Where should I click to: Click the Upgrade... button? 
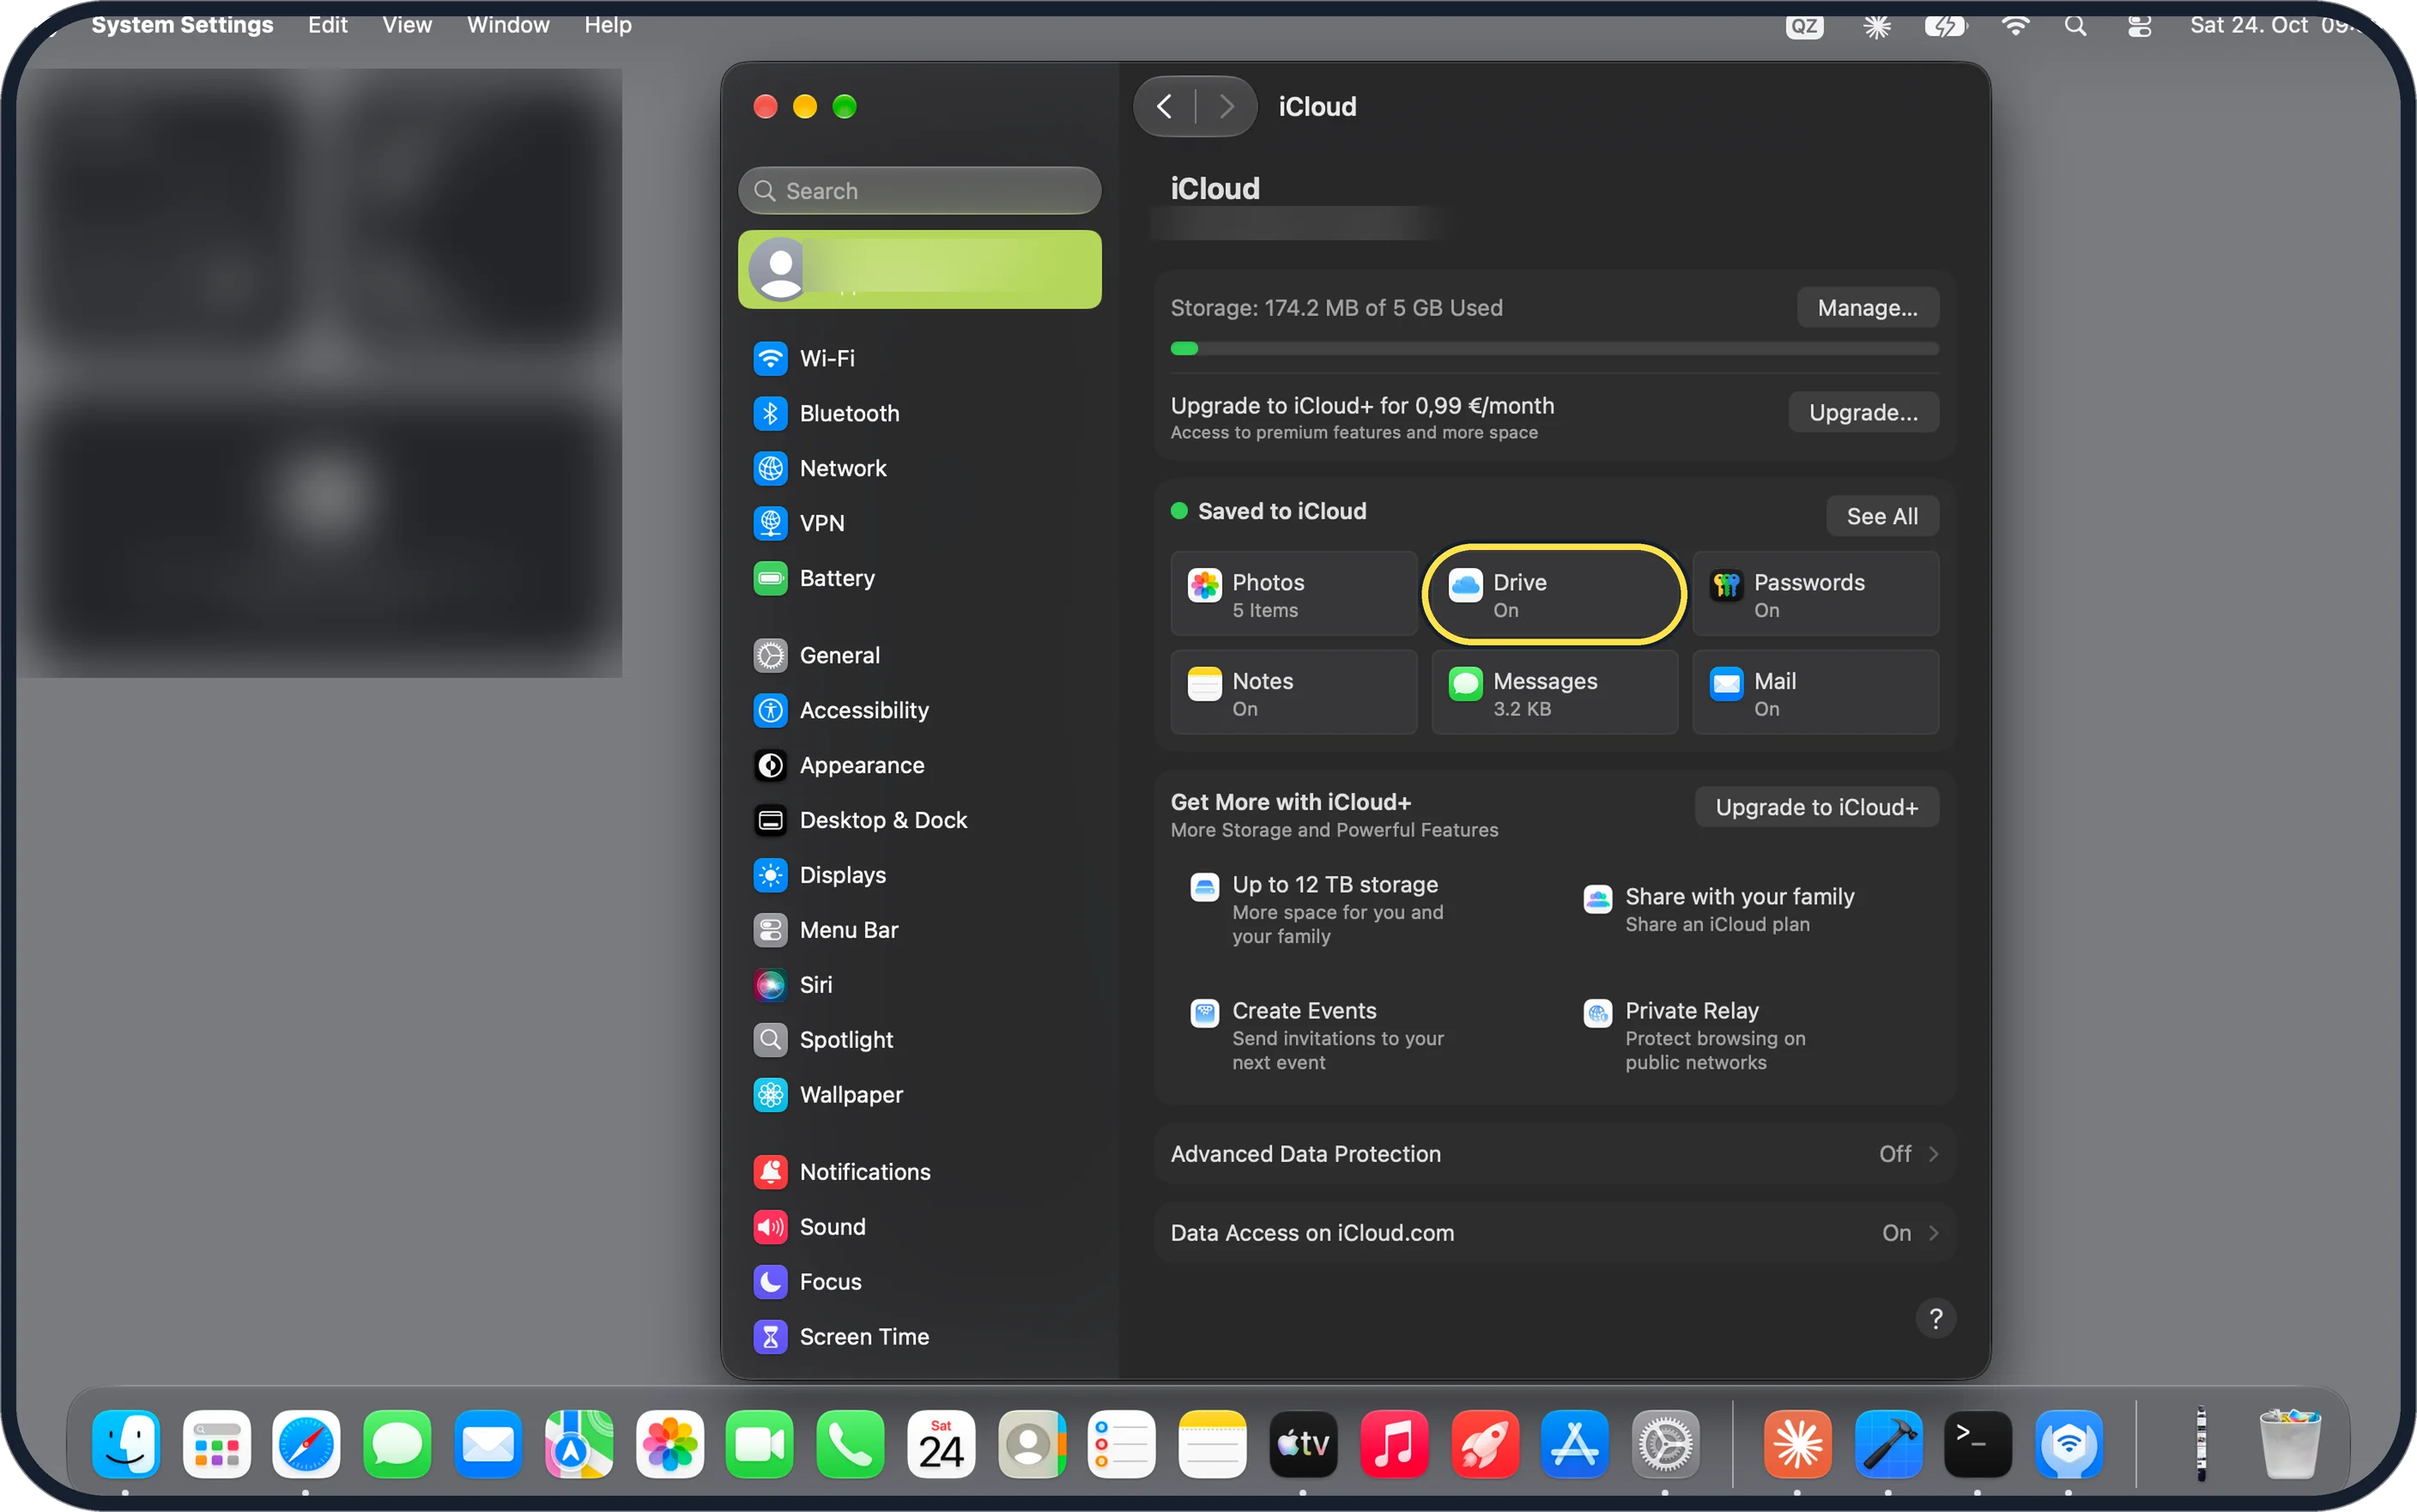[1863, 412]
